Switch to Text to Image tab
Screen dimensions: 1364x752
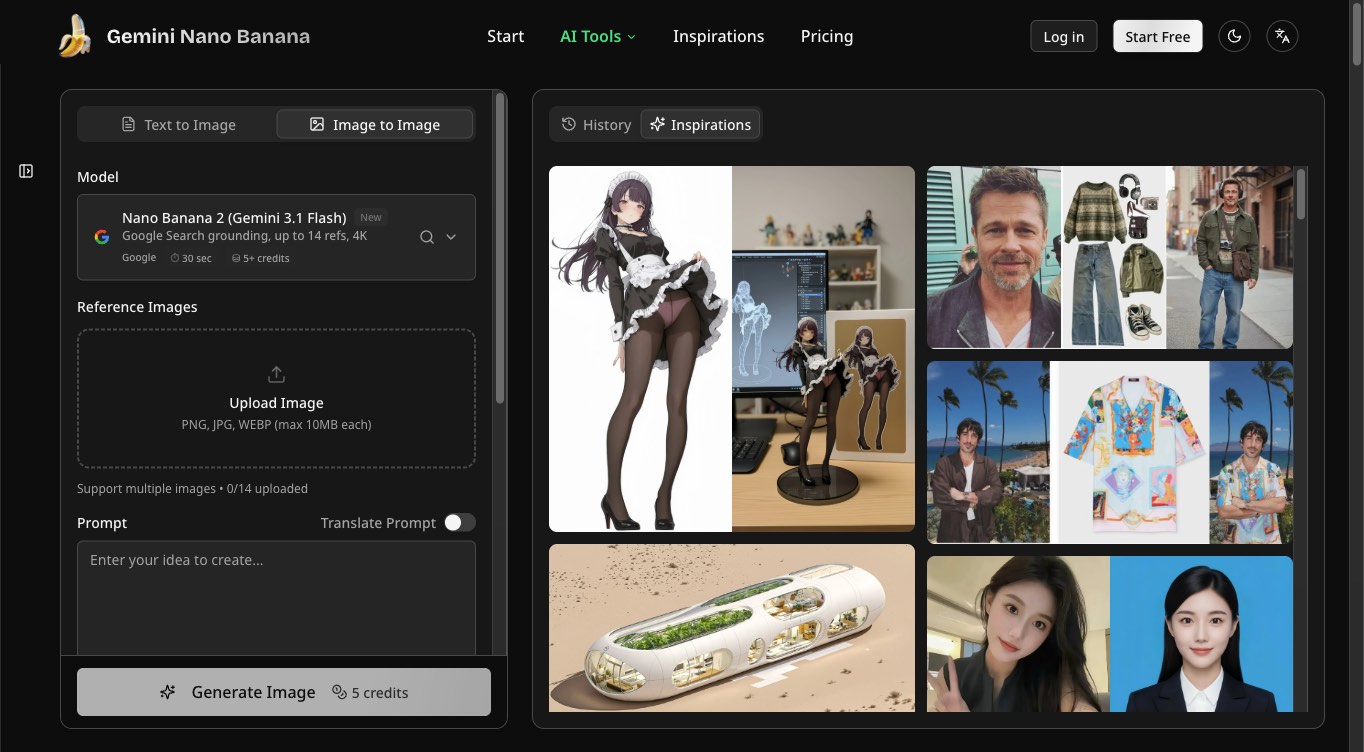[x=178, y=125]
